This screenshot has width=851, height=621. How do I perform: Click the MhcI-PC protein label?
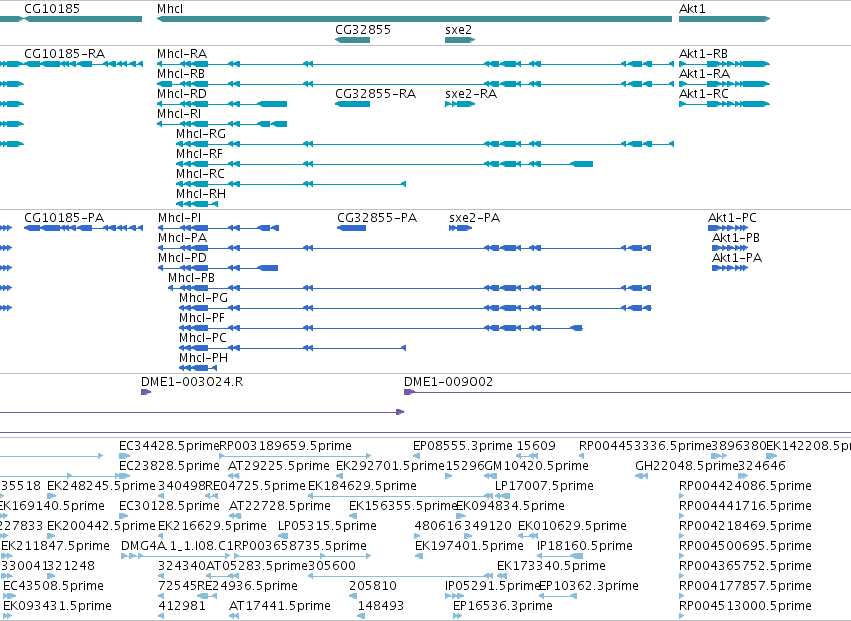(x=203, y=338)
